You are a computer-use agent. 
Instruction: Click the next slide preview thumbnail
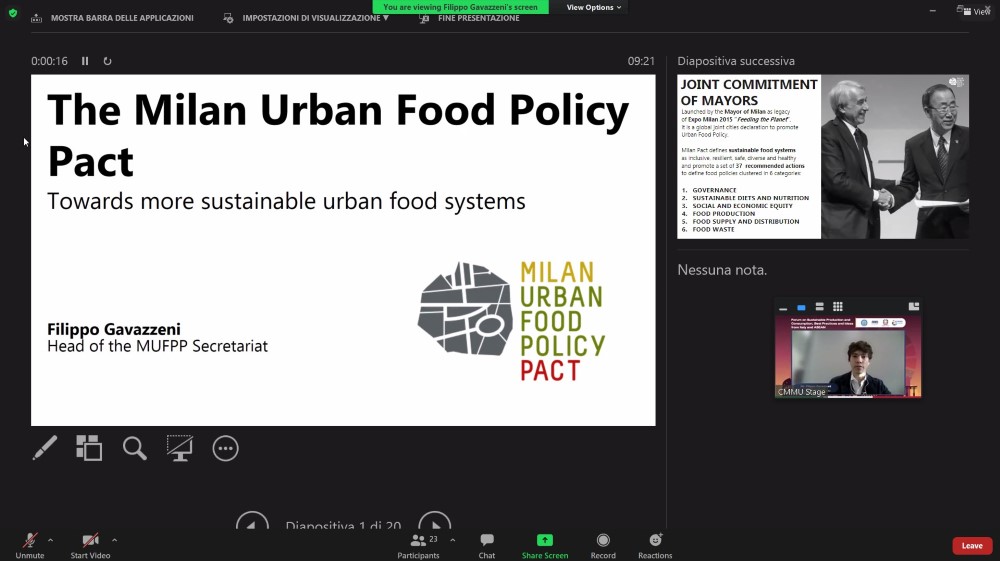822,156
